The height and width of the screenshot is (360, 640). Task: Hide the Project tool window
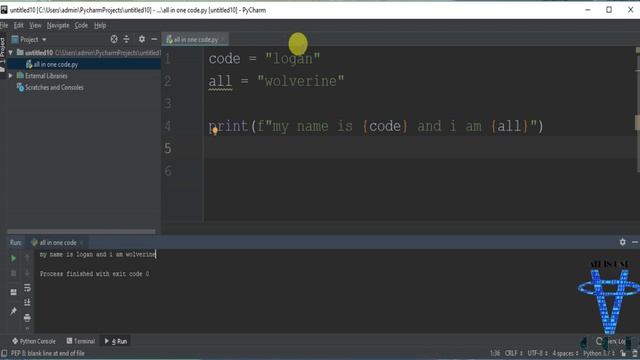pos(154,39)
